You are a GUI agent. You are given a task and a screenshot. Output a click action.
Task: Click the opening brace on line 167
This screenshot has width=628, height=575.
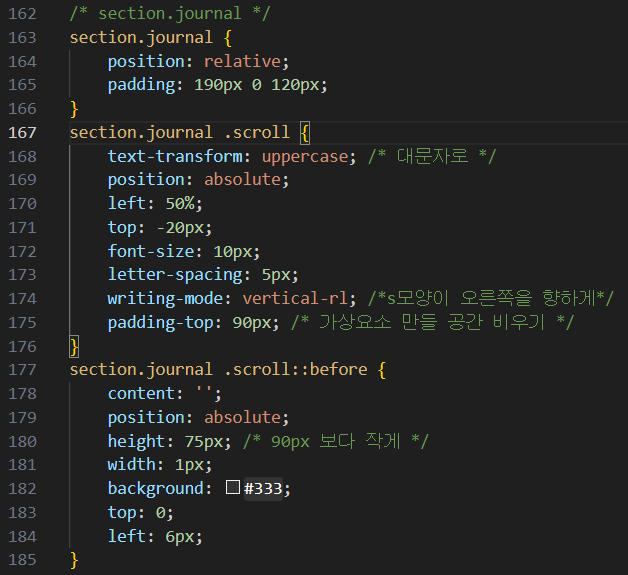pos(305,133)
